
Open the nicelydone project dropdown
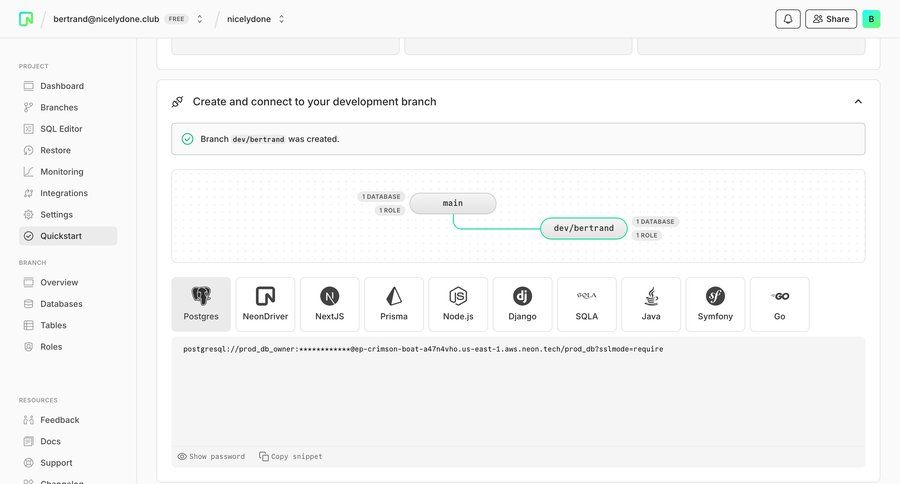(256, 19)
